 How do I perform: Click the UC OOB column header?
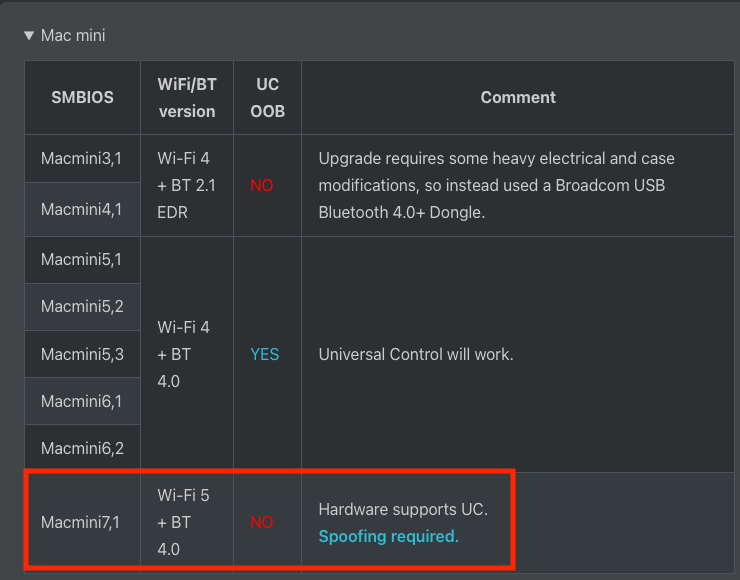pyautogui.click(x=267, y=98)
